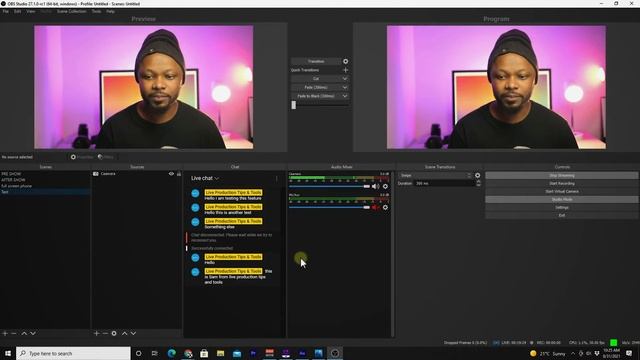640x360 pixels.
Task: Select the AFTER SHOW scene
Action: pyautogui.click(x=45, y=180)
